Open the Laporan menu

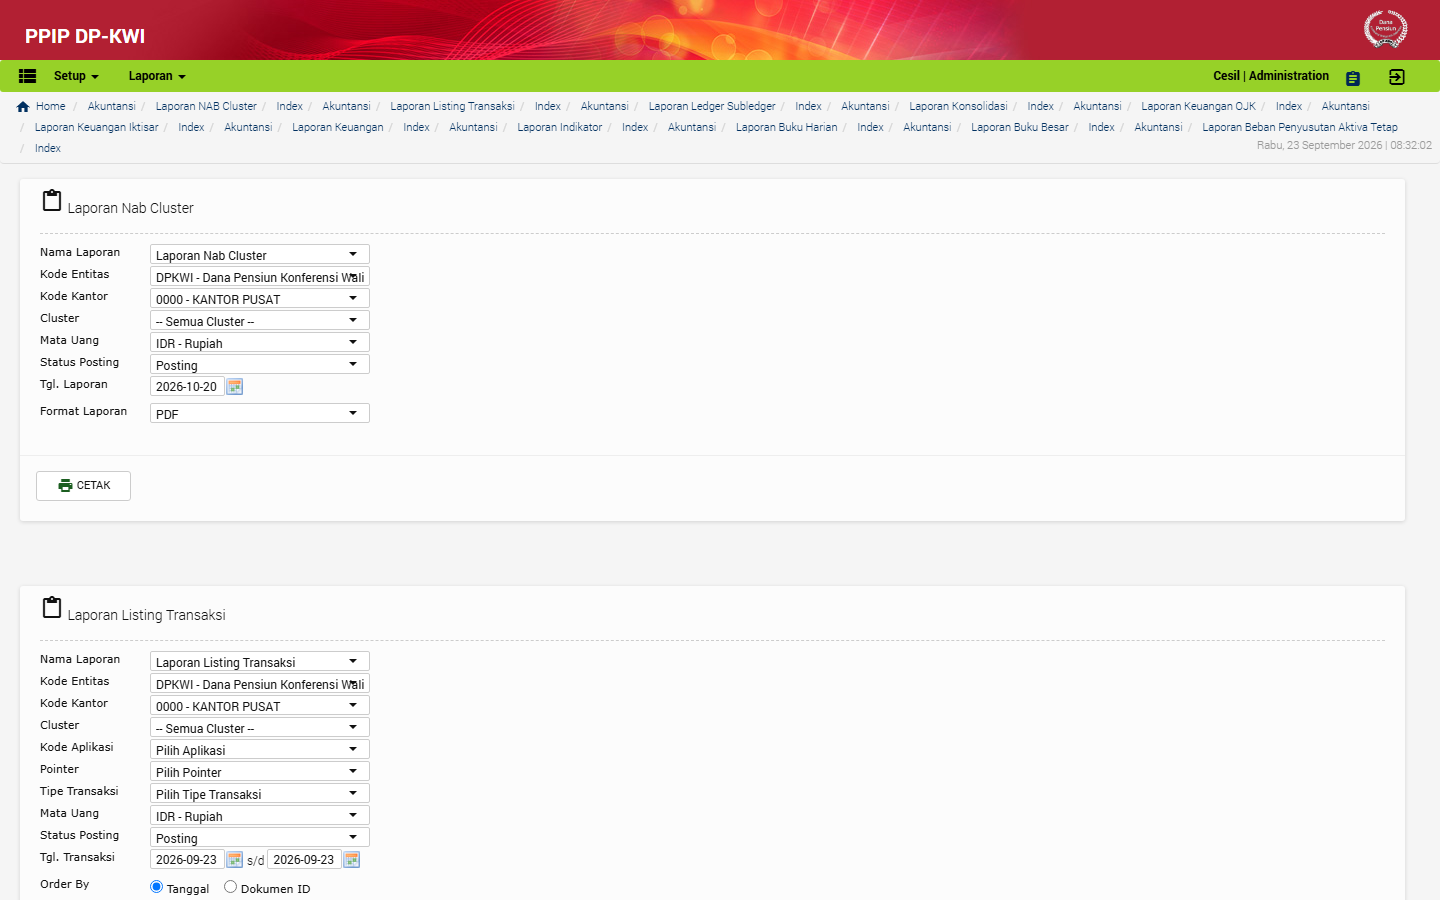157,76
